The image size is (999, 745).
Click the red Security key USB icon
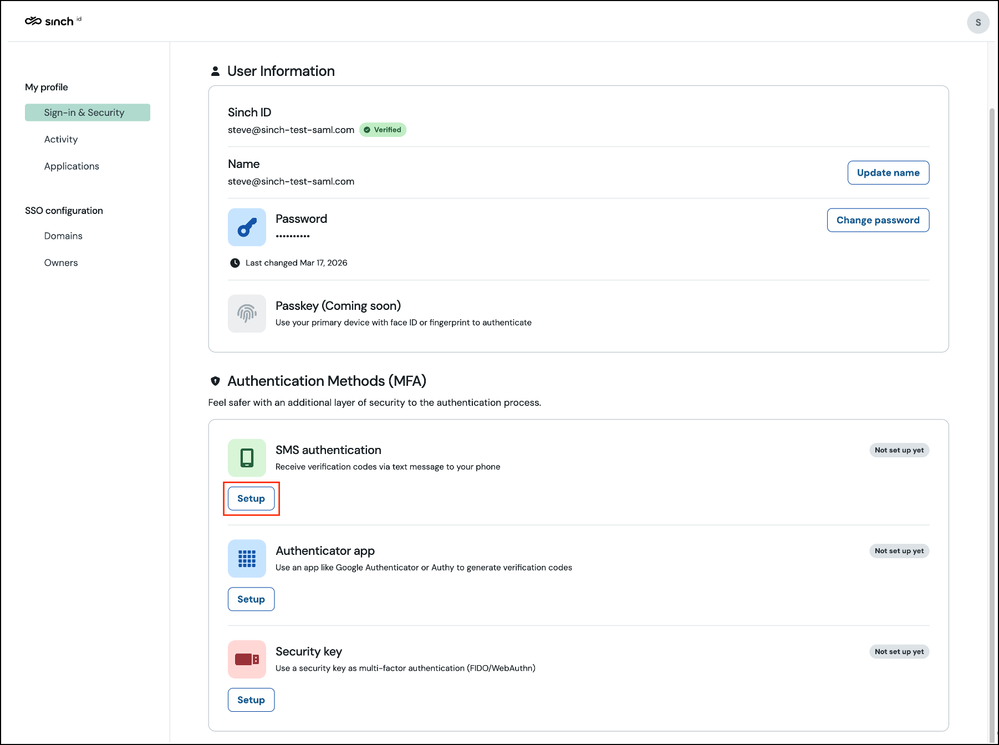[247, 659]
